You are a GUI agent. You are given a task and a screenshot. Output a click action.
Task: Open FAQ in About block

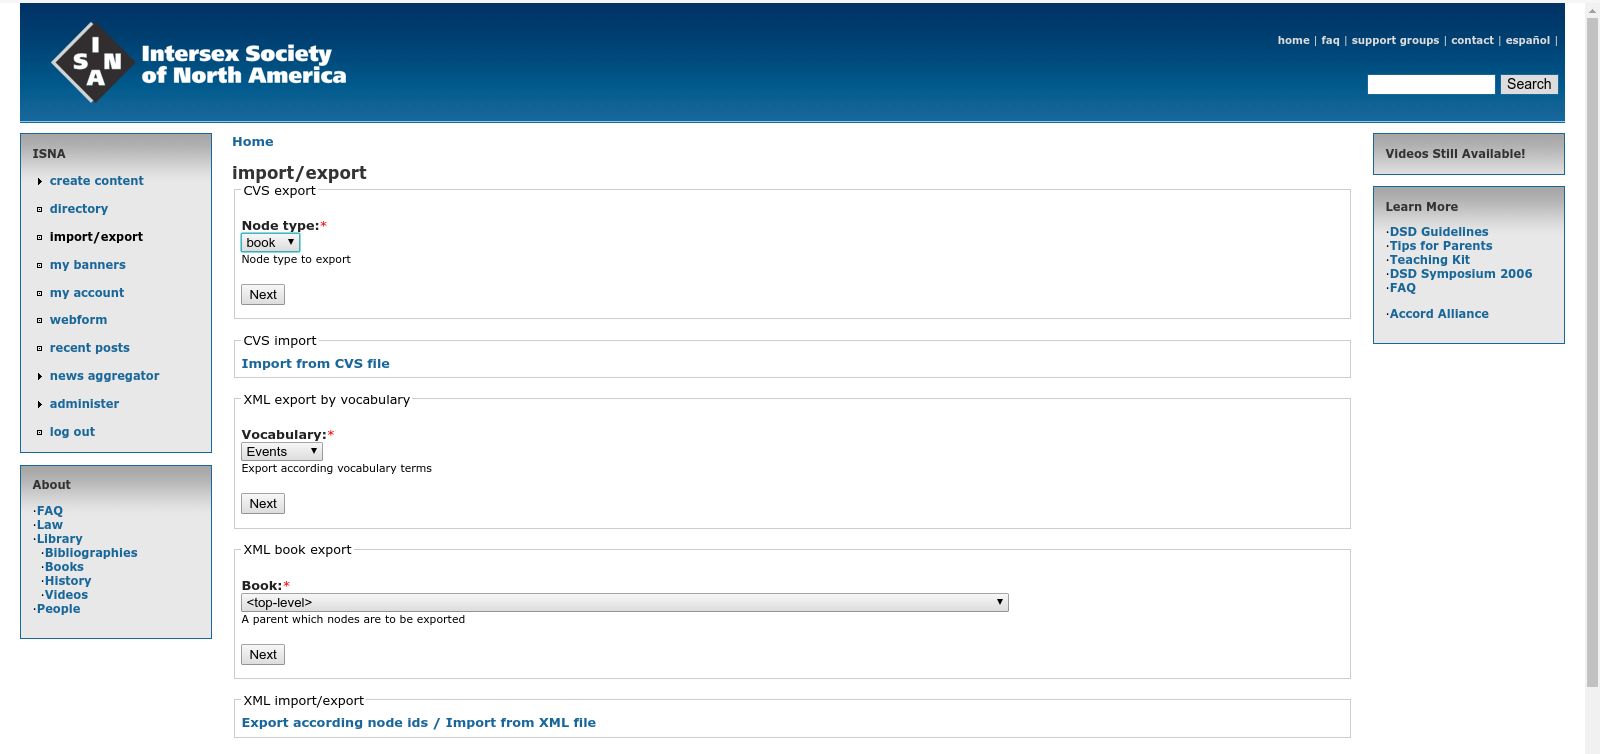(x=50, y=511)
